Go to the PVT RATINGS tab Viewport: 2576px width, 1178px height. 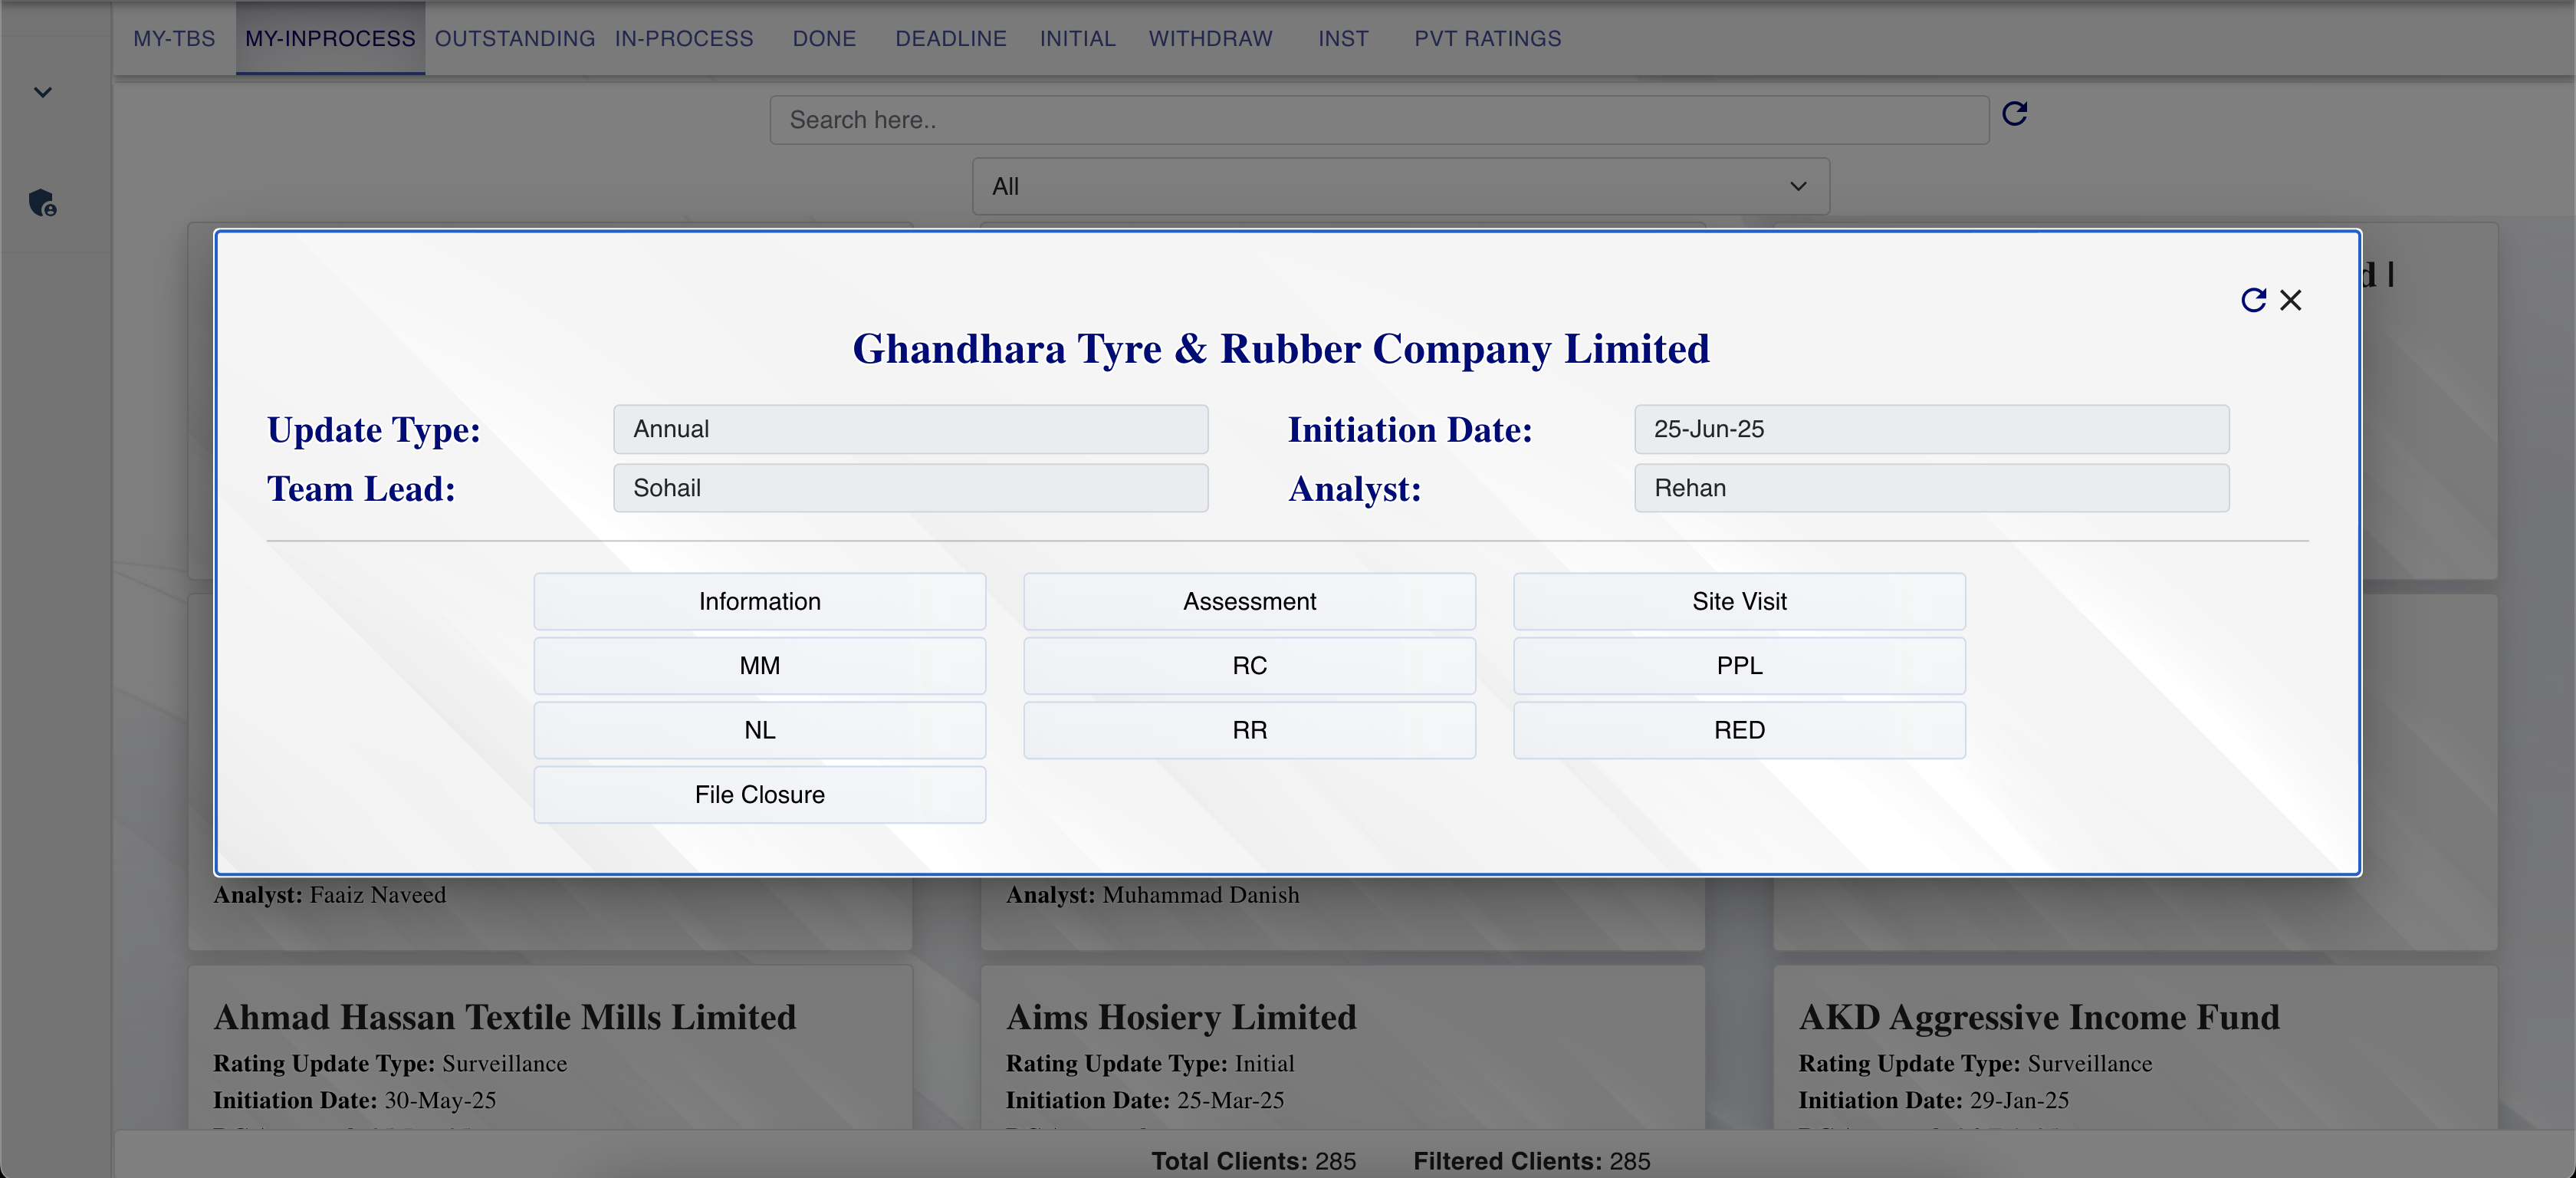tap(1487, 38)
